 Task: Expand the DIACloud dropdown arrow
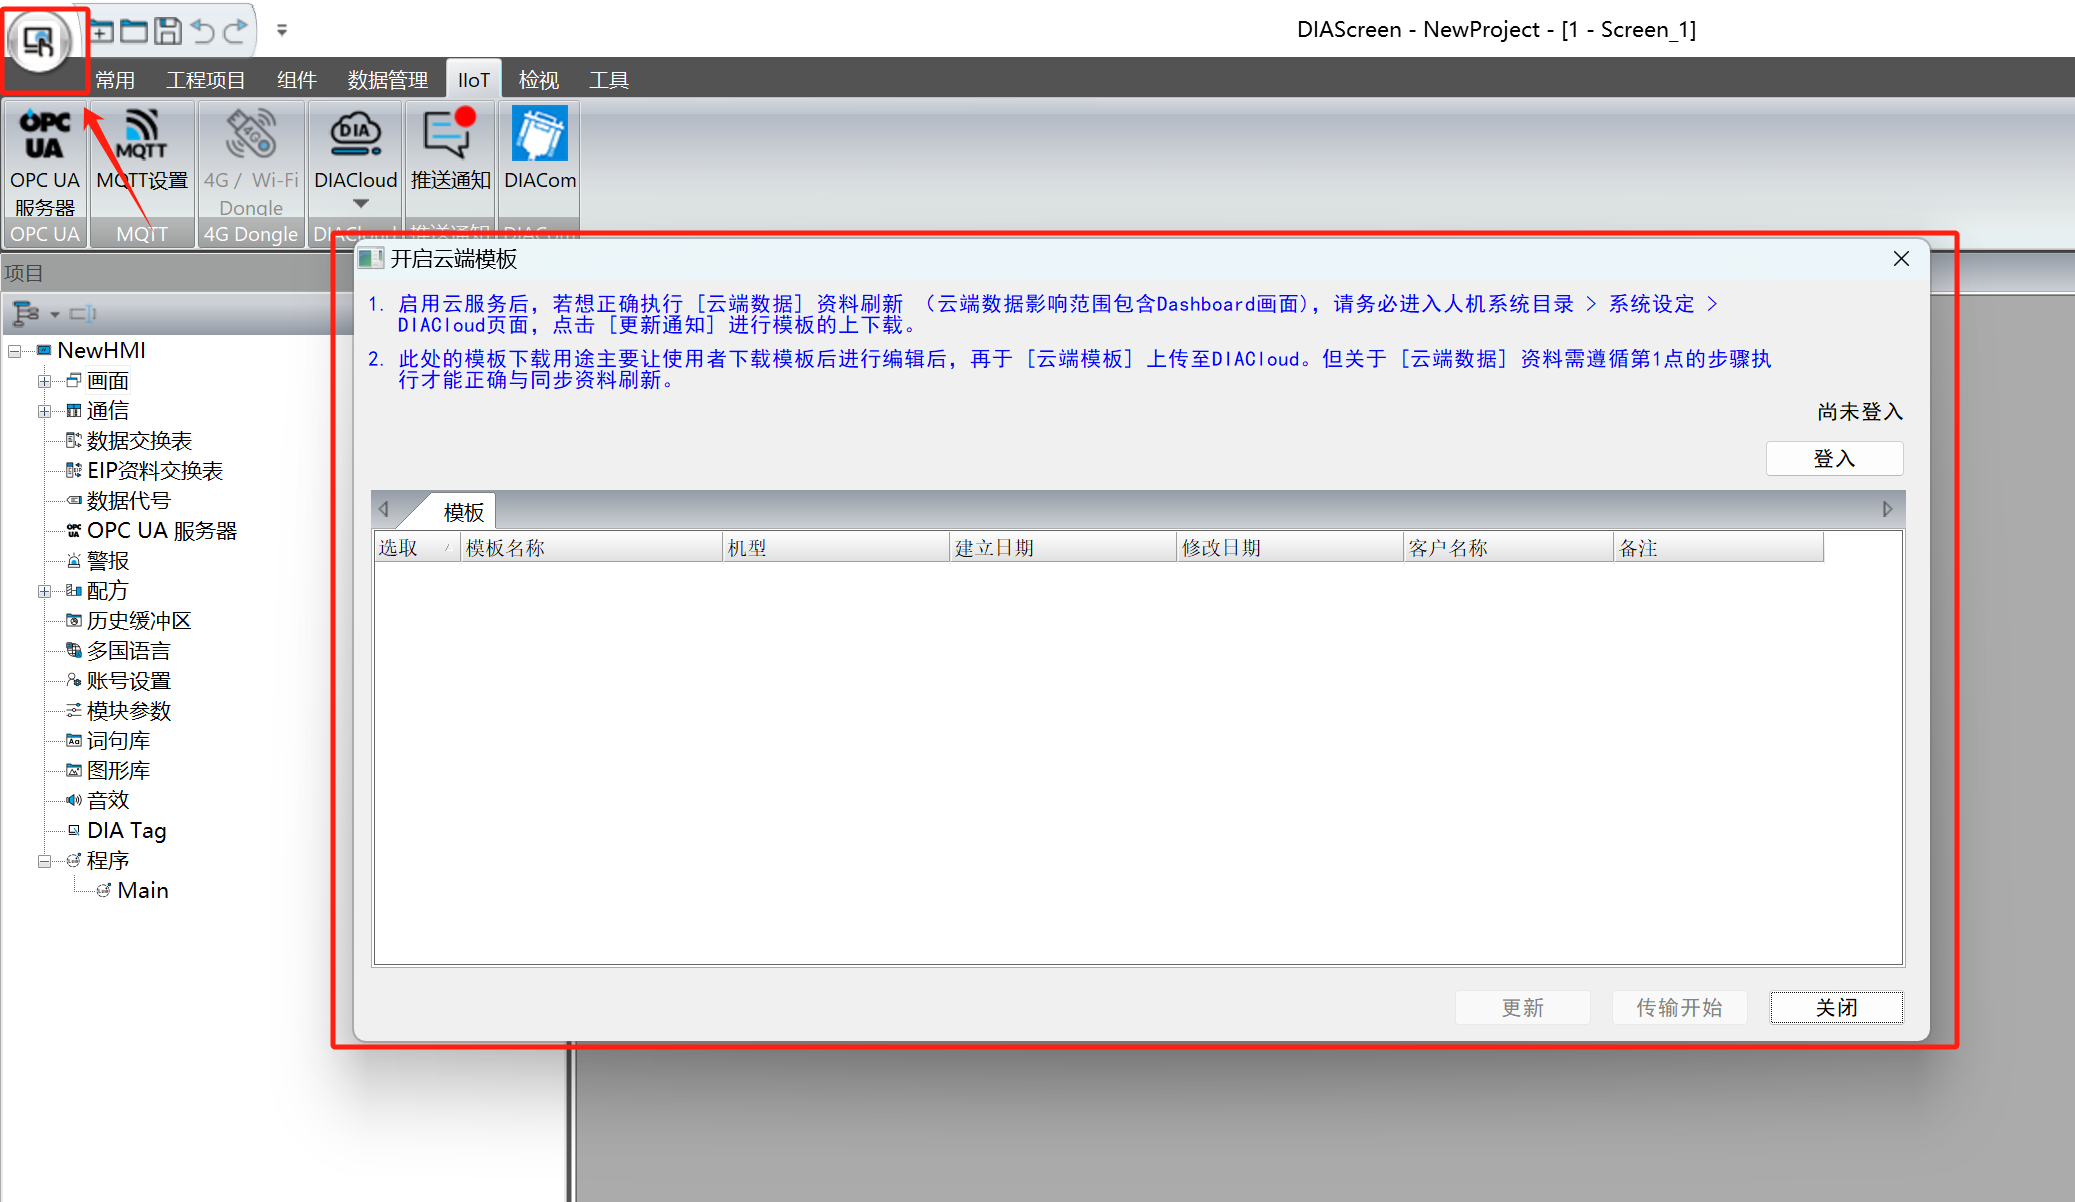tap(360, 203)
